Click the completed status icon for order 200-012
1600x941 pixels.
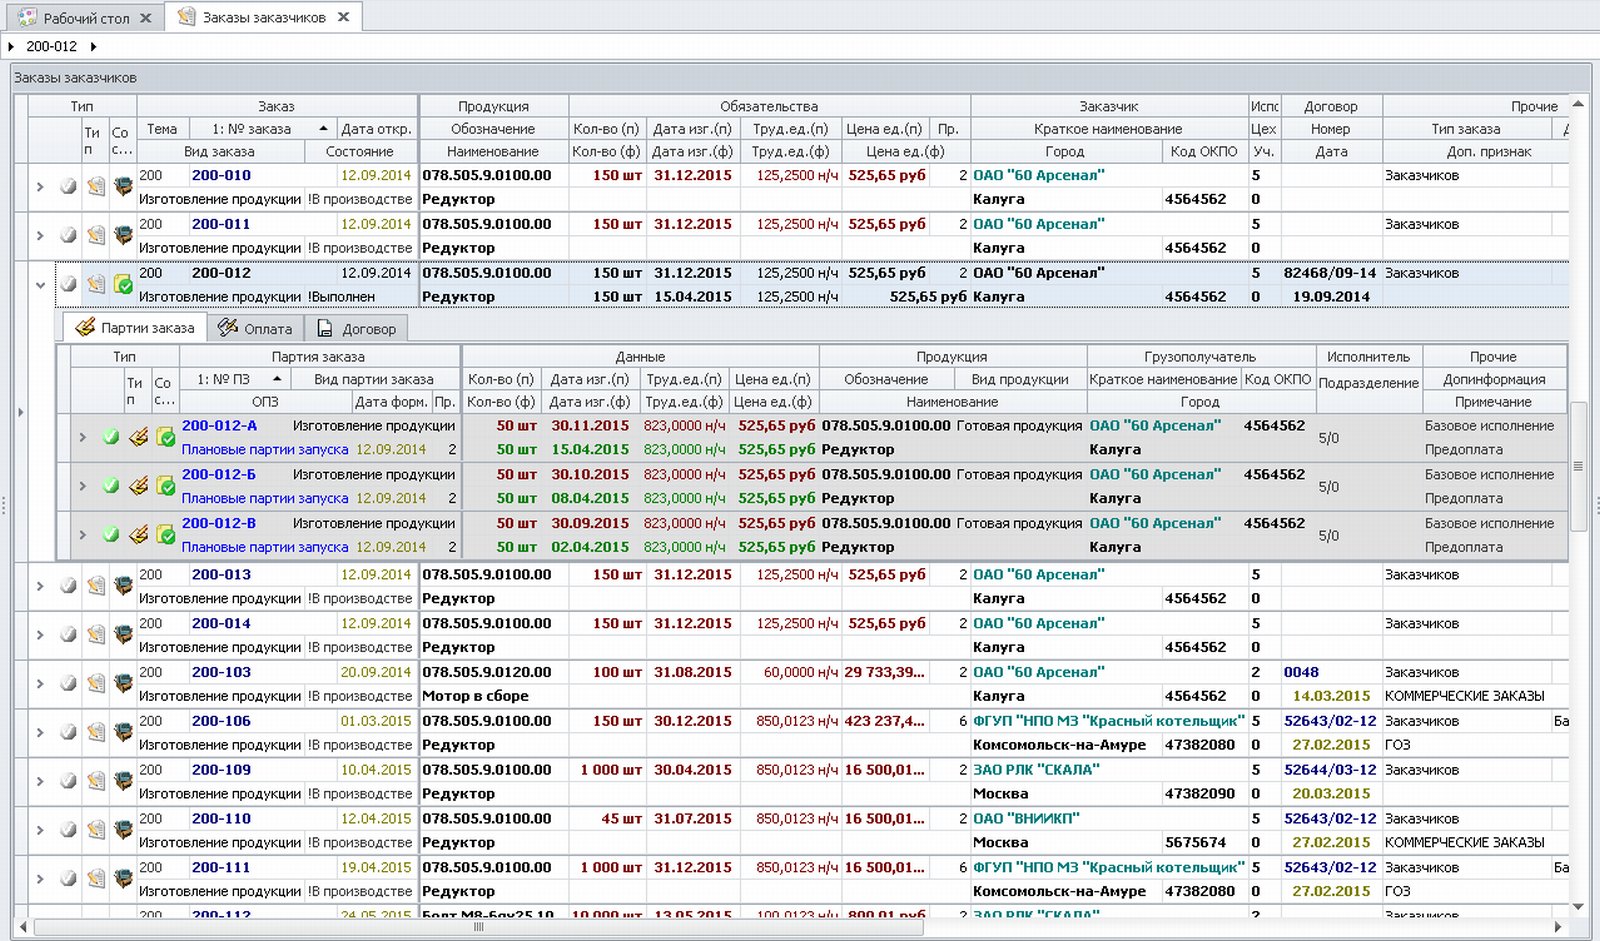(123, 285)
